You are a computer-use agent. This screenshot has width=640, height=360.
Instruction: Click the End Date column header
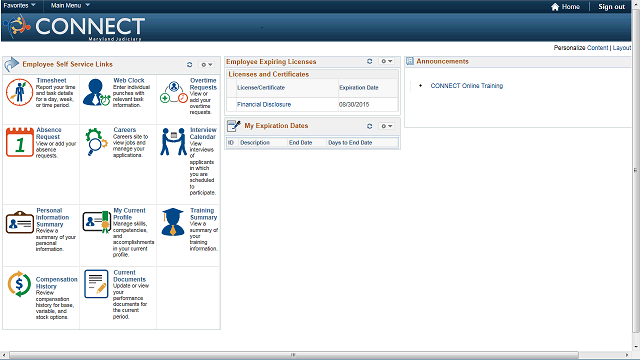click(x=300, y=143)
